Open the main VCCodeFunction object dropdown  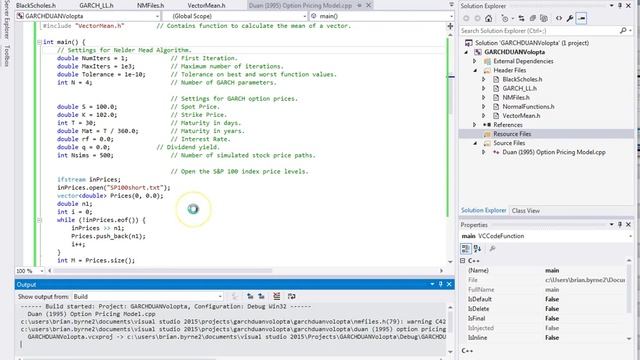pos(631,236)
